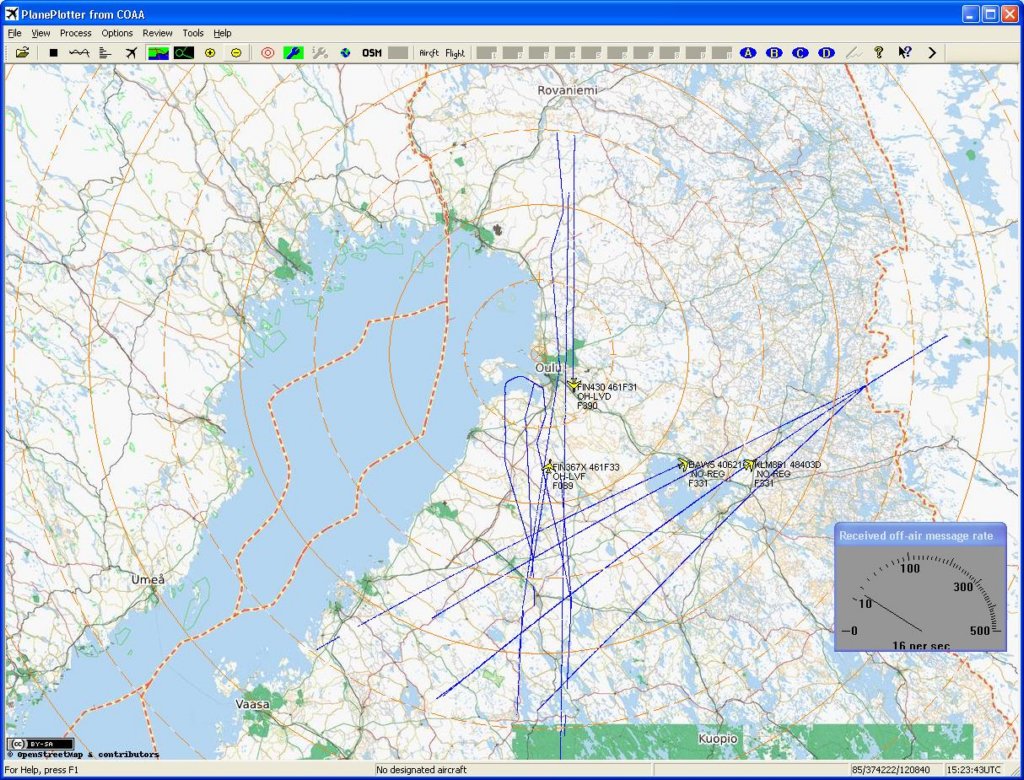The image size is (1024, 780).
Task: Click the yellow zoom out icon
Action: tap(236, 53)
